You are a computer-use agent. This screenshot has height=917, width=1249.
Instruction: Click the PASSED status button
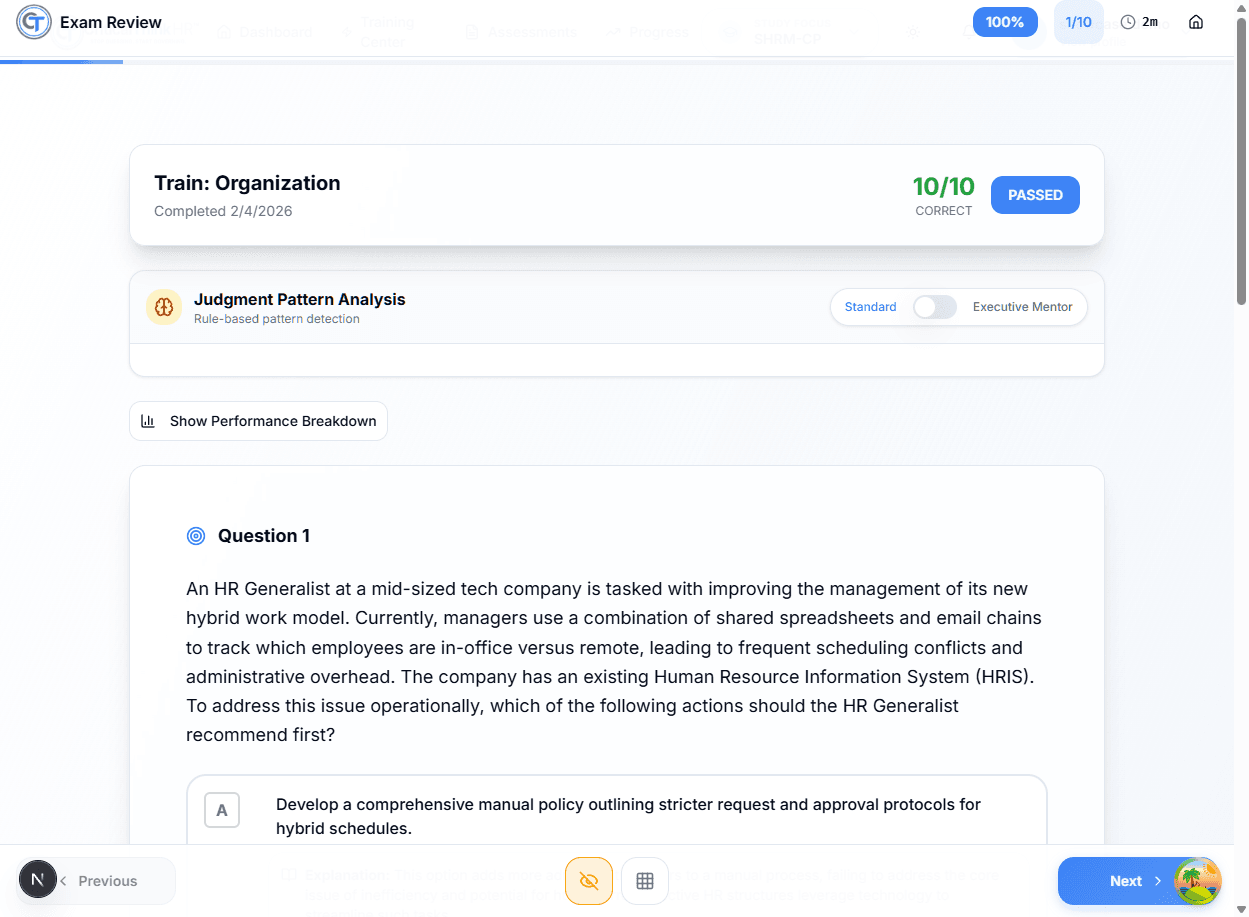[1035, 195]
